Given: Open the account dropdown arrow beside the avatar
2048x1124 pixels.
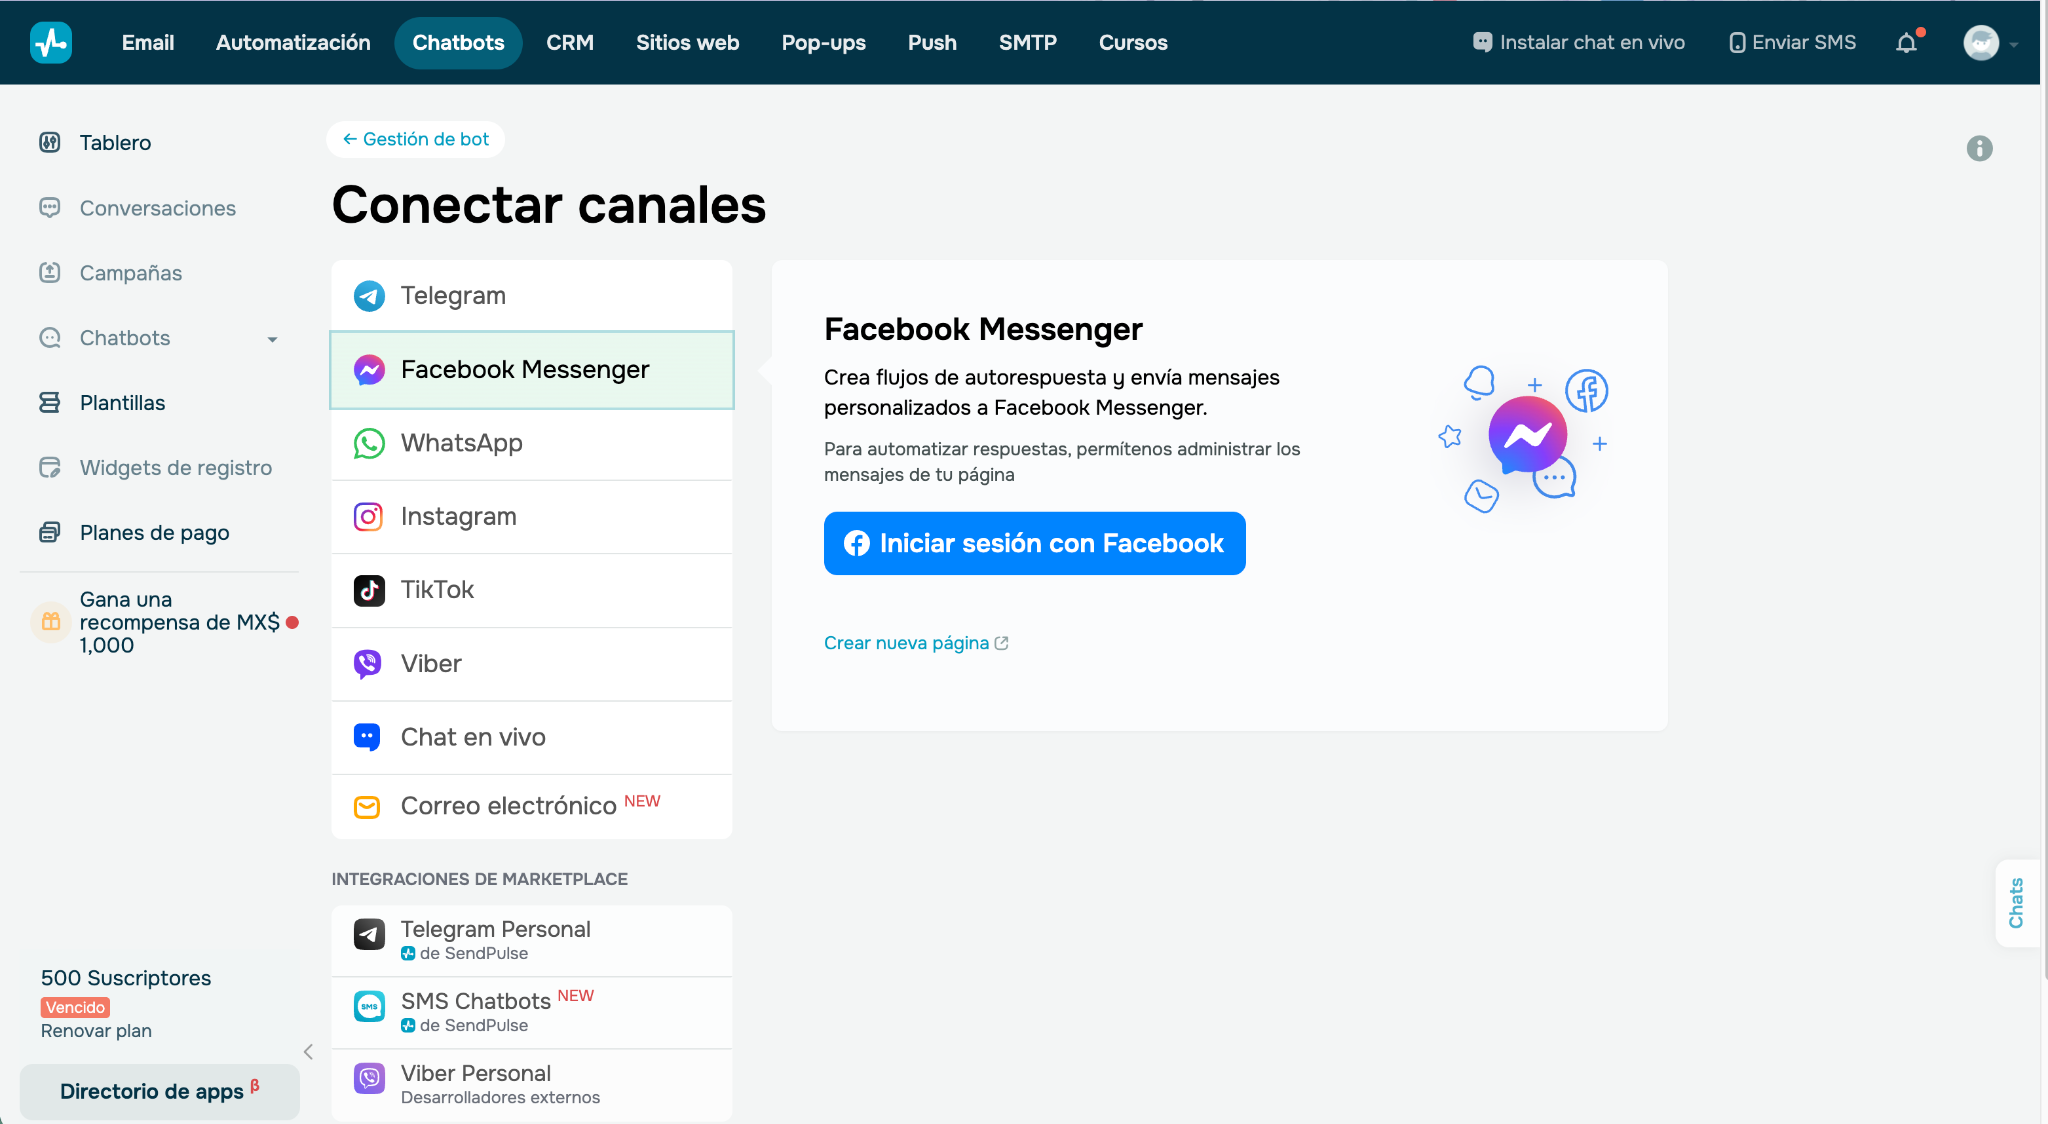Looking at the screenshot, I should click(2014, 44).
